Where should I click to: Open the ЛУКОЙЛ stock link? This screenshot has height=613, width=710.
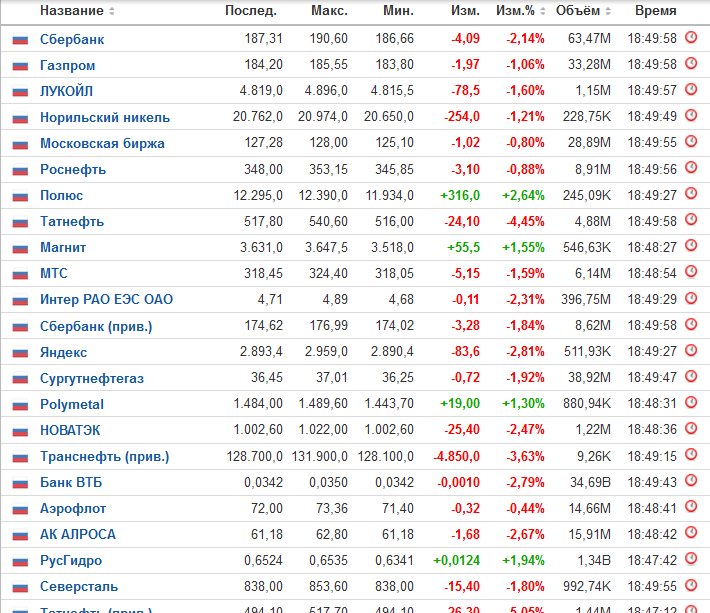[x=67, y=91]
